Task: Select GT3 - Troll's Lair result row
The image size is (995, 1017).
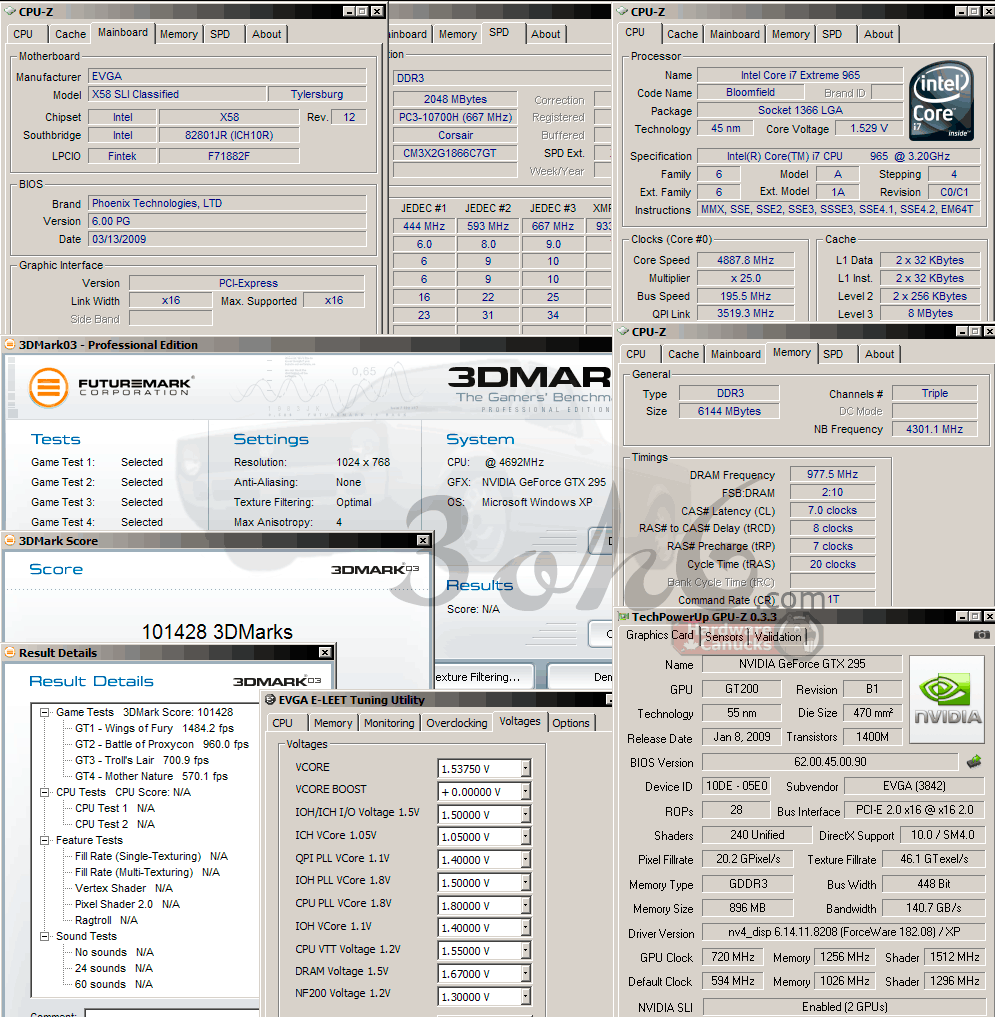Action: [142, 760]
